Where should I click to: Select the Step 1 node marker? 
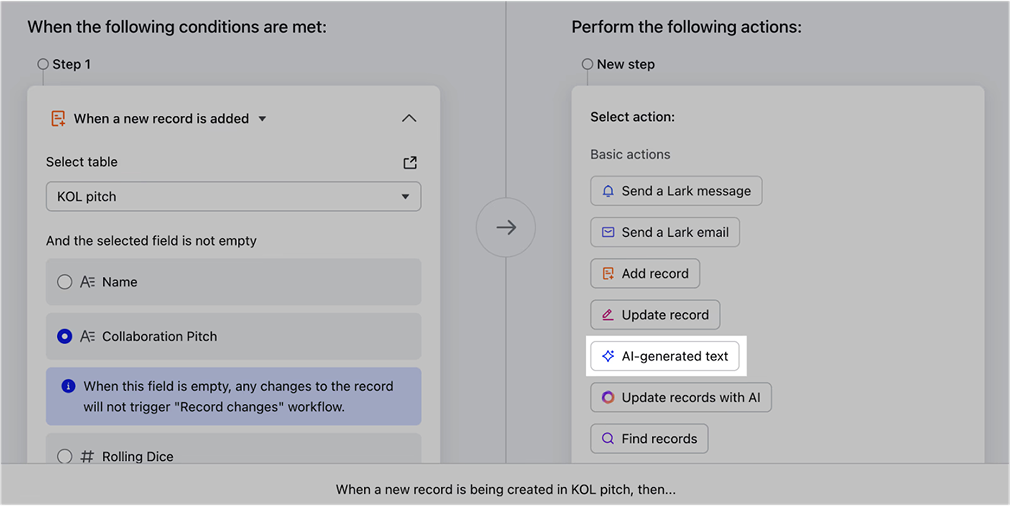43,64
